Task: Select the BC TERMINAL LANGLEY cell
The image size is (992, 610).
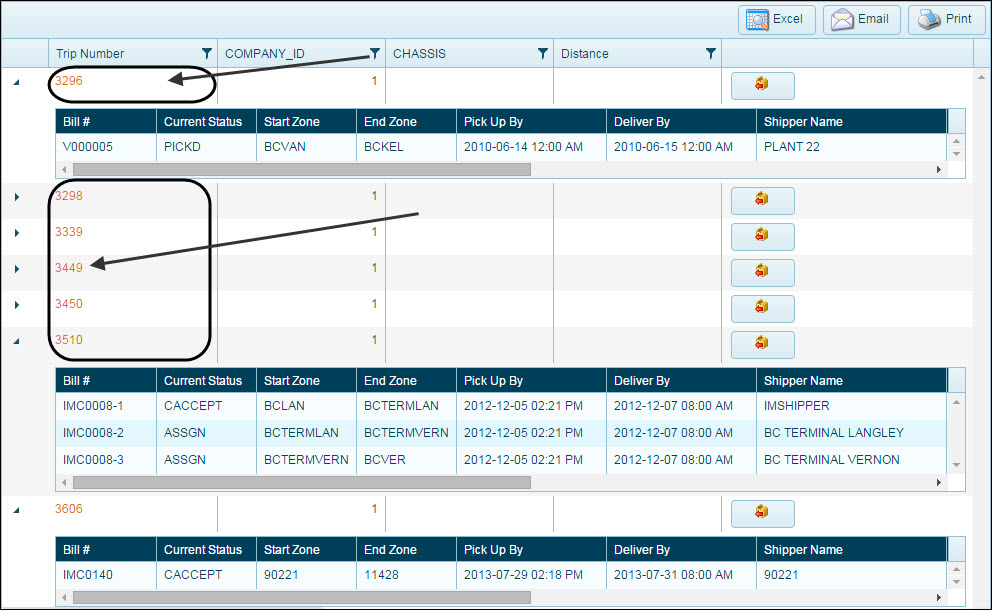Action: coord(852,433)
